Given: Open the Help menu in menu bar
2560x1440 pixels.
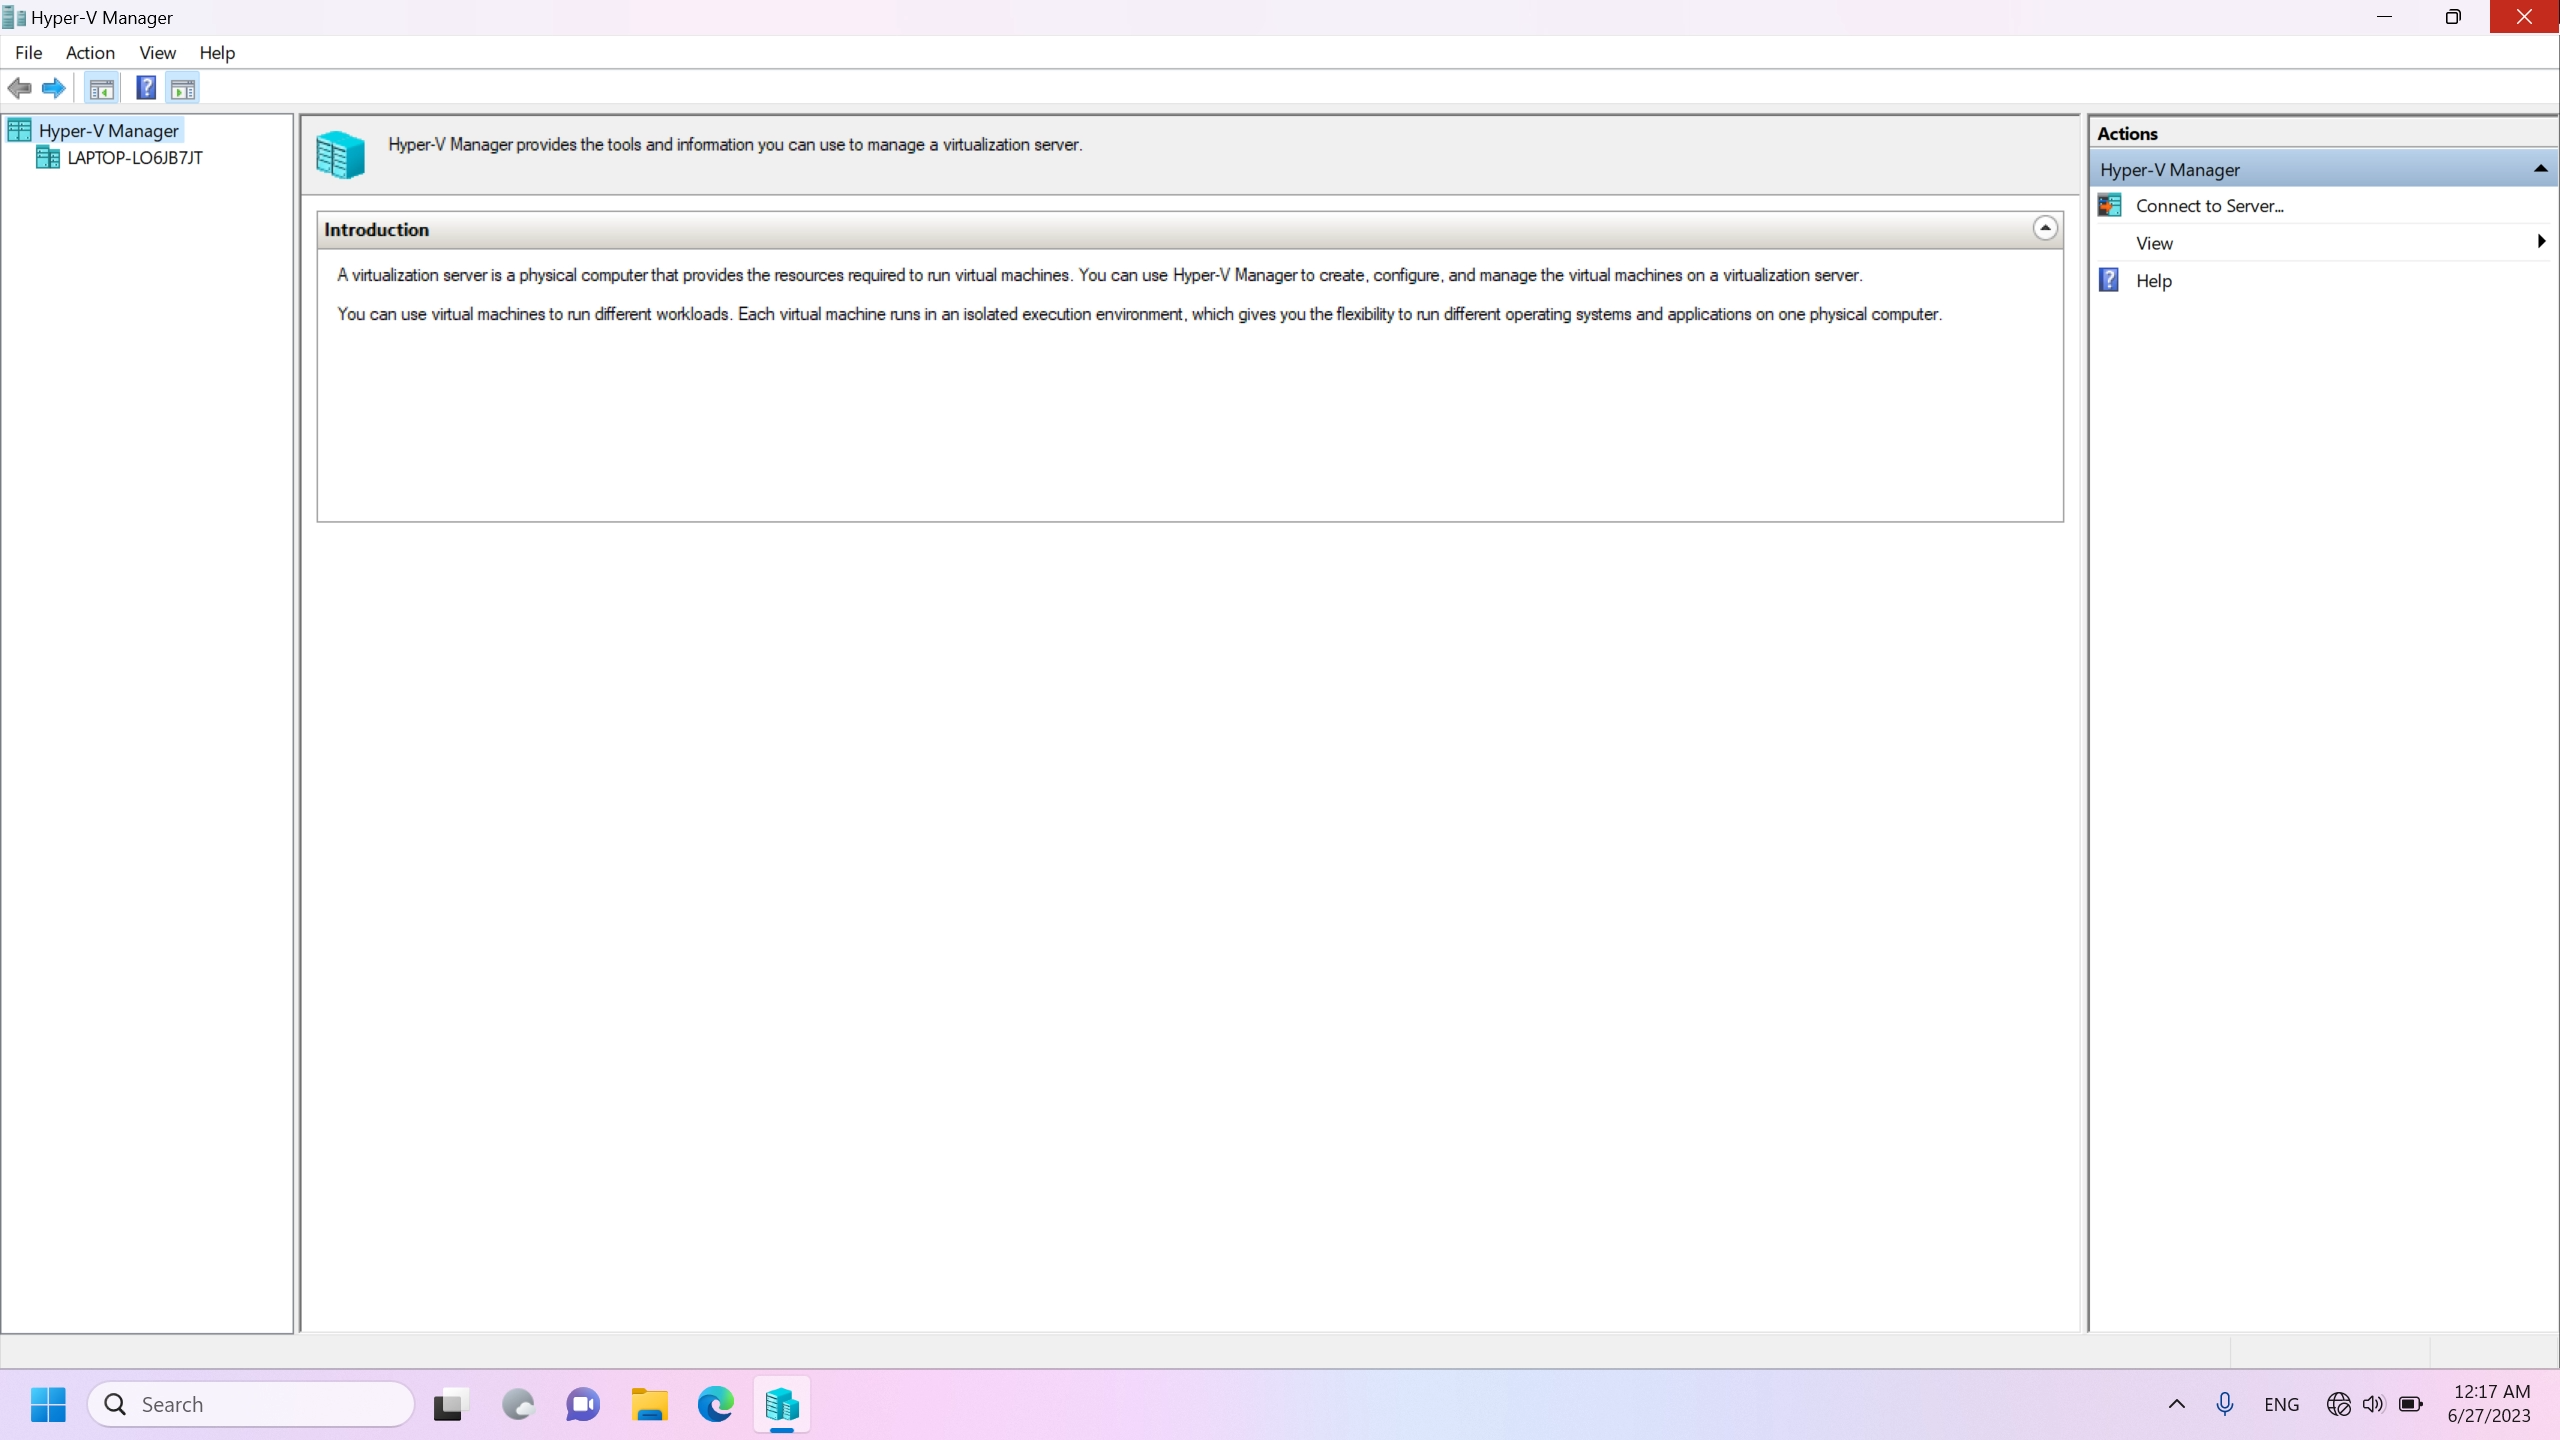Looking at the screenshot, I should tap(217, 52).
